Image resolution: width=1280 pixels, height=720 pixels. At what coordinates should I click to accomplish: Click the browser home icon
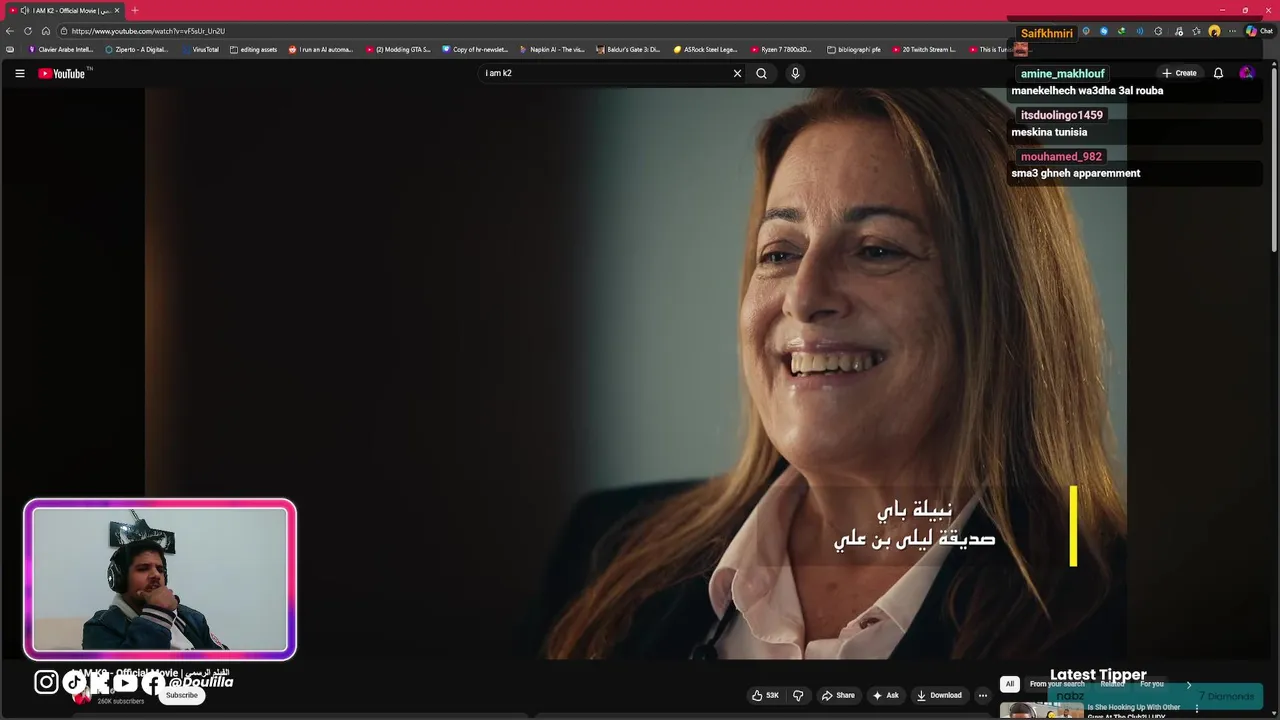click(x=46, y=31)
